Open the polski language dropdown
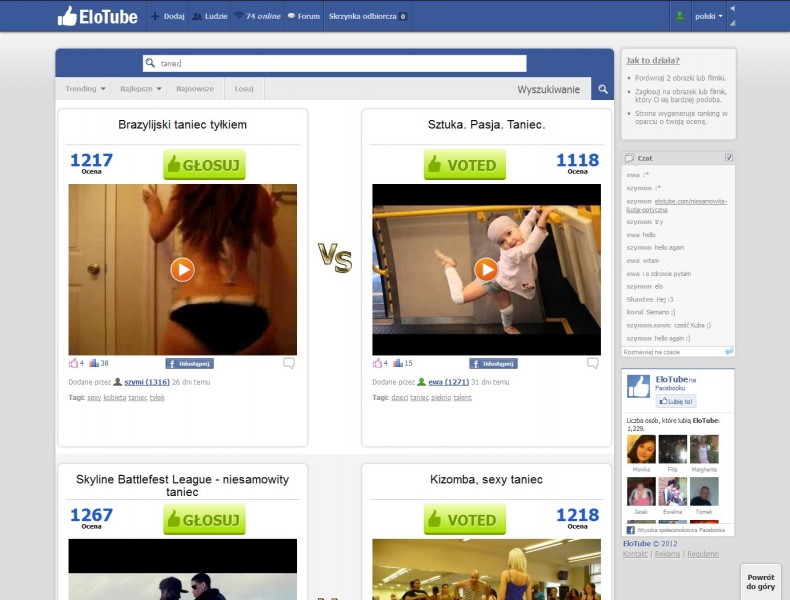This screenshot has width=790, height=600. [709, 16]
